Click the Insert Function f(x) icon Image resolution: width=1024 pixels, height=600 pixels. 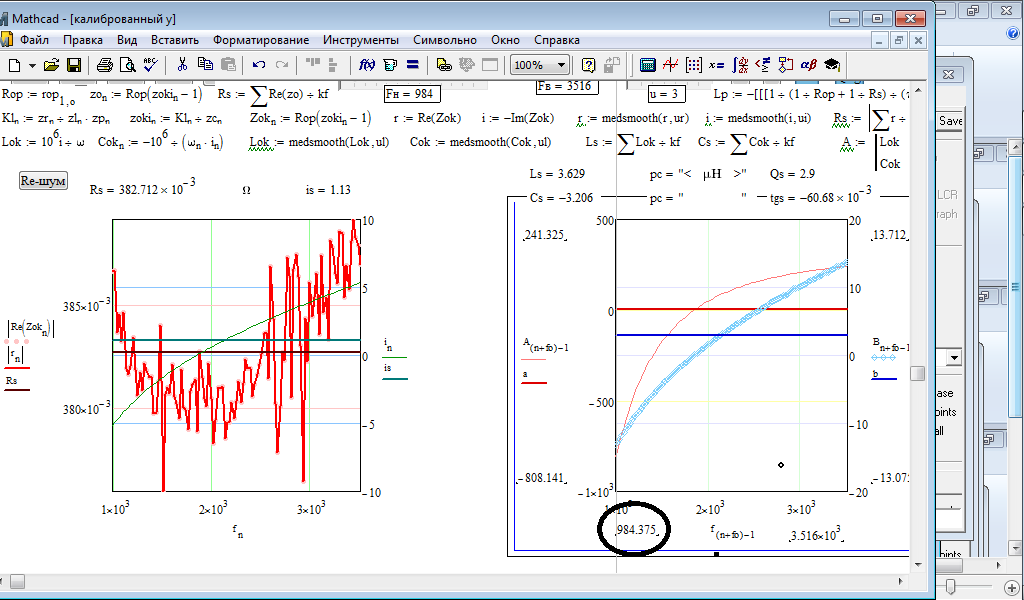(x=366, y=65)
